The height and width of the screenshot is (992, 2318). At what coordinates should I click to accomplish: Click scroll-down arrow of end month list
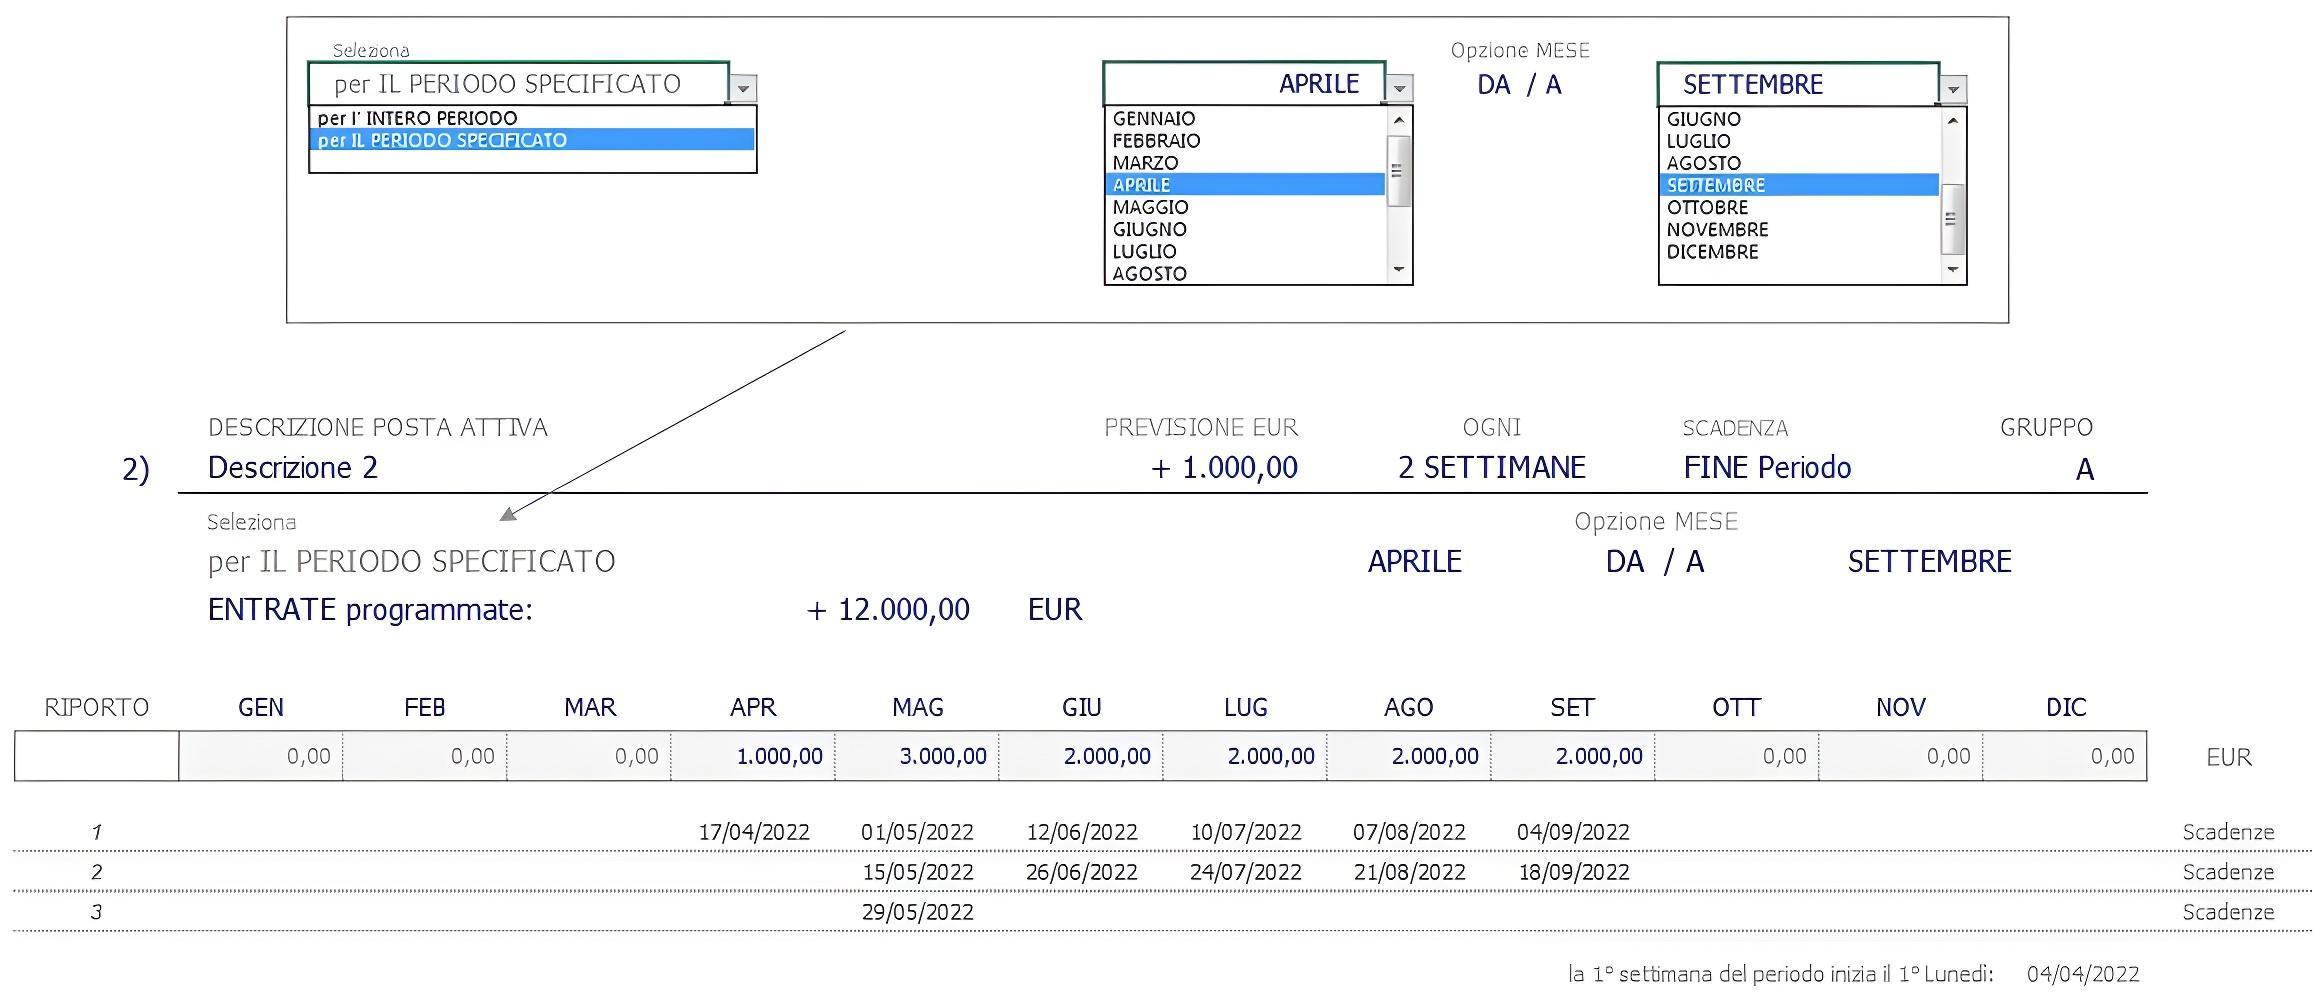(x=1953, y=270)
